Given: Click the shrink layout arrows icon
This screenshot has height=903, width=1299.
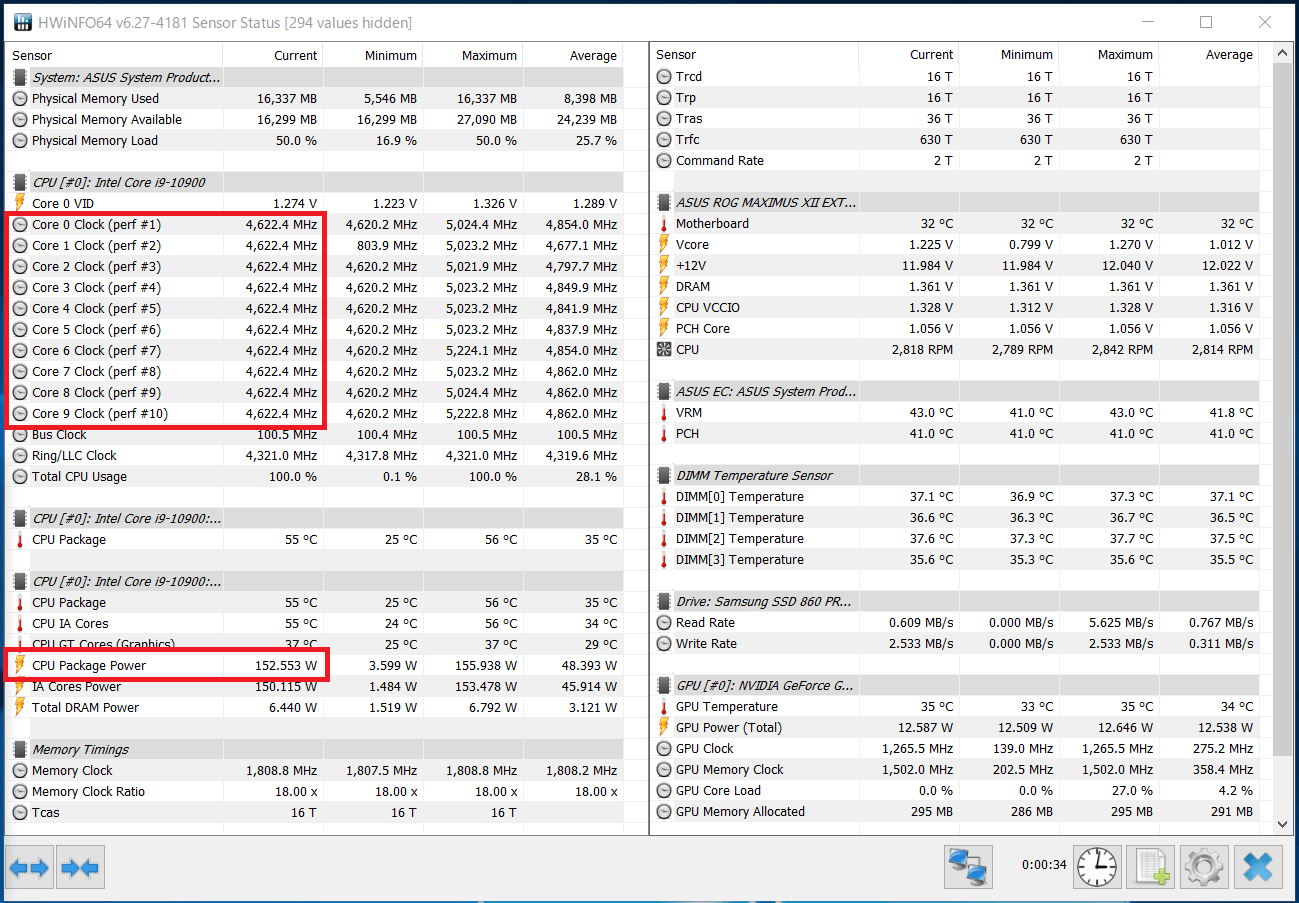Looking at the screenshot, I should (x=80, y=868).
